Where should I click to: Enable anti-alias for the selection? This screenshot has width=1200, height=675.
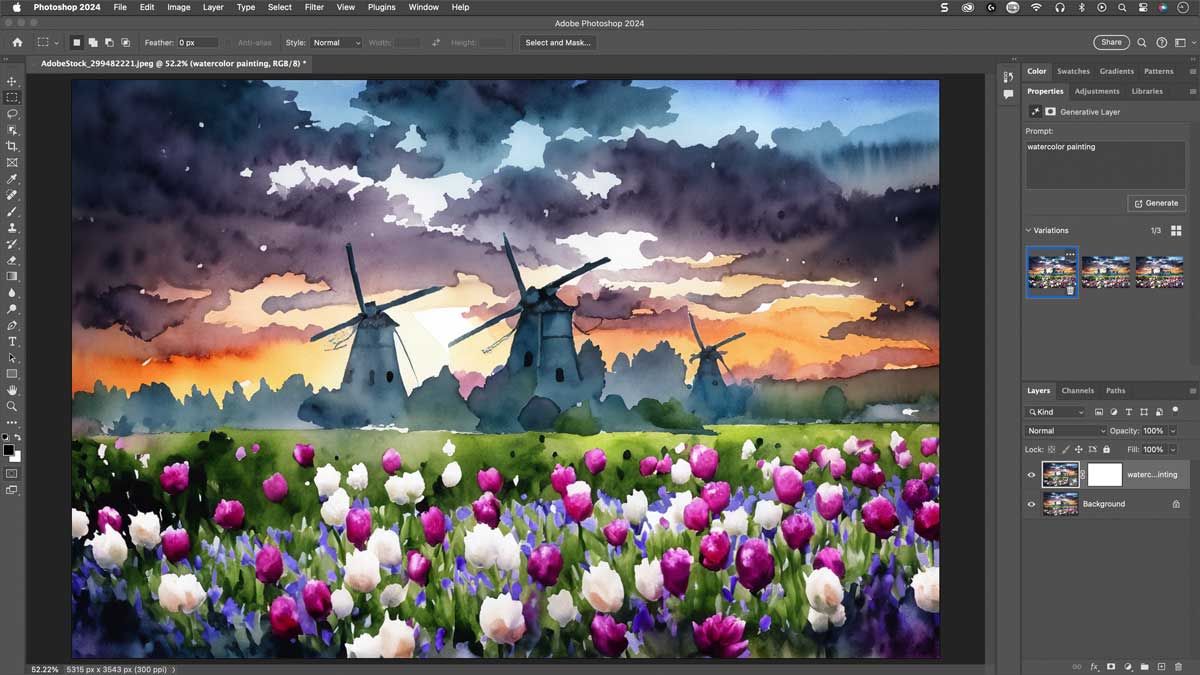[231, 43]
